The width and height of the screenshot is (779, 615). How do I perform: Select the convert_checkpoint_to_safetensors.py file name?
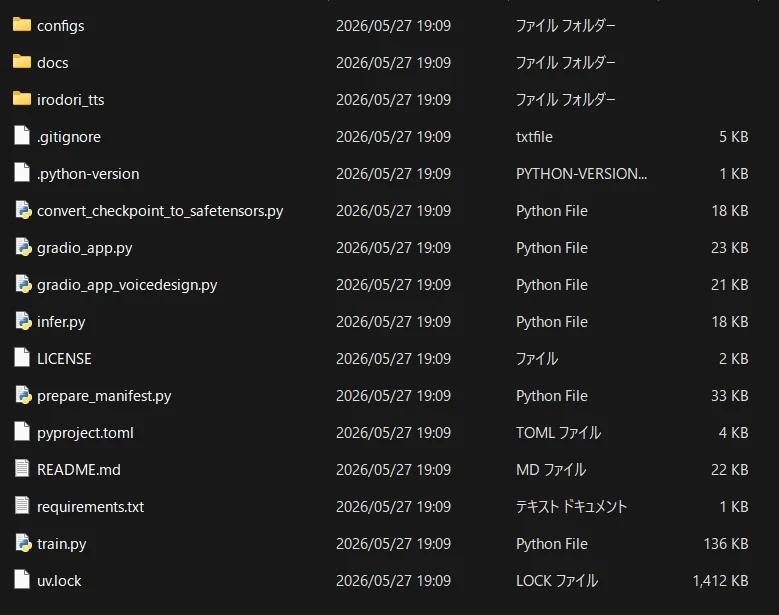click(160, 211)
